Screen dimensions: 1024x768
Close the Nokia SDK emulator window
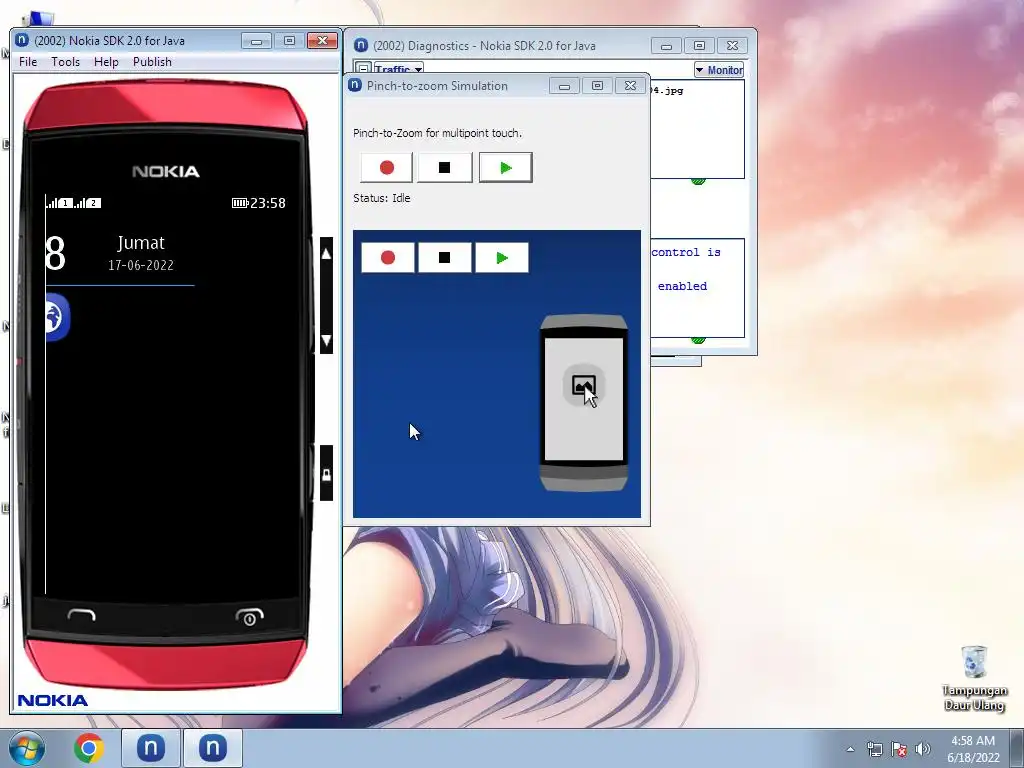322,40
